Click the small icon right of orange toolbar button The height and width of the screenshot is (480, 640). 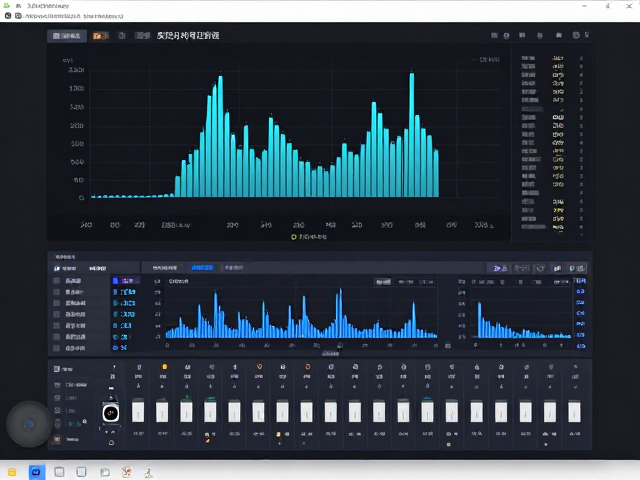point(122,36)
